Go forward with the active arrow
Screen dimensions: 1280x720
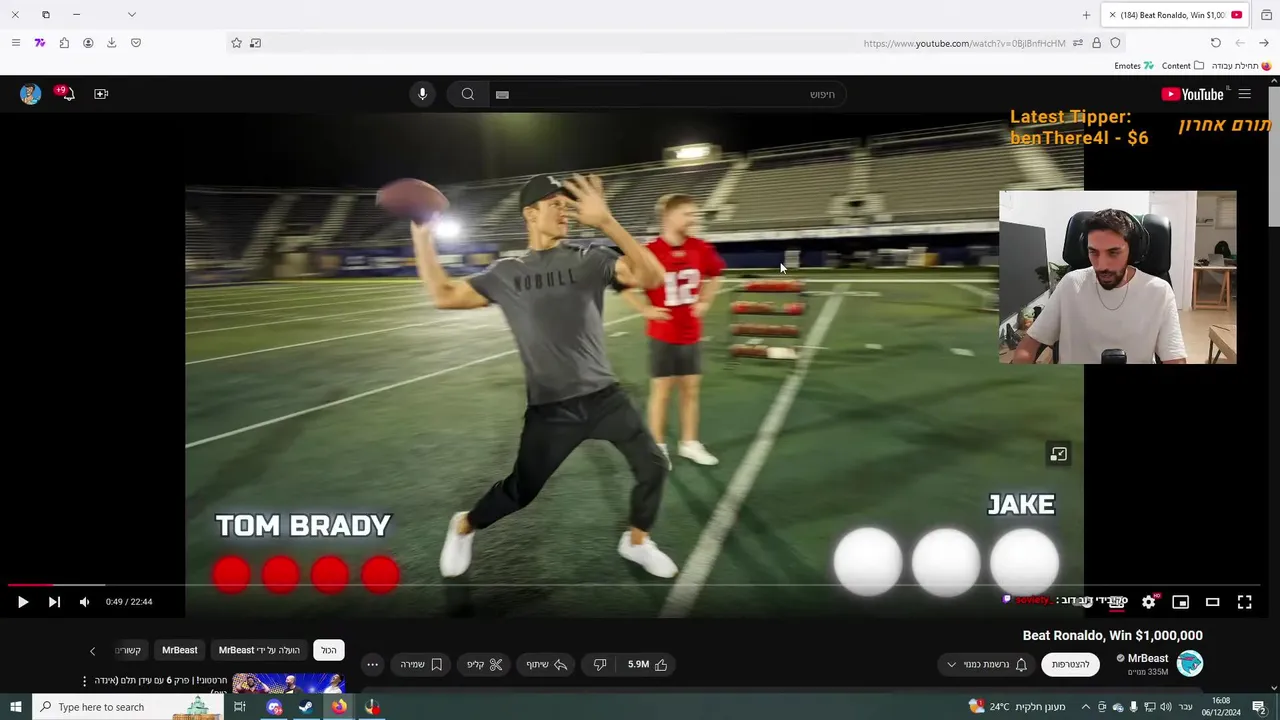[1264, 43]
